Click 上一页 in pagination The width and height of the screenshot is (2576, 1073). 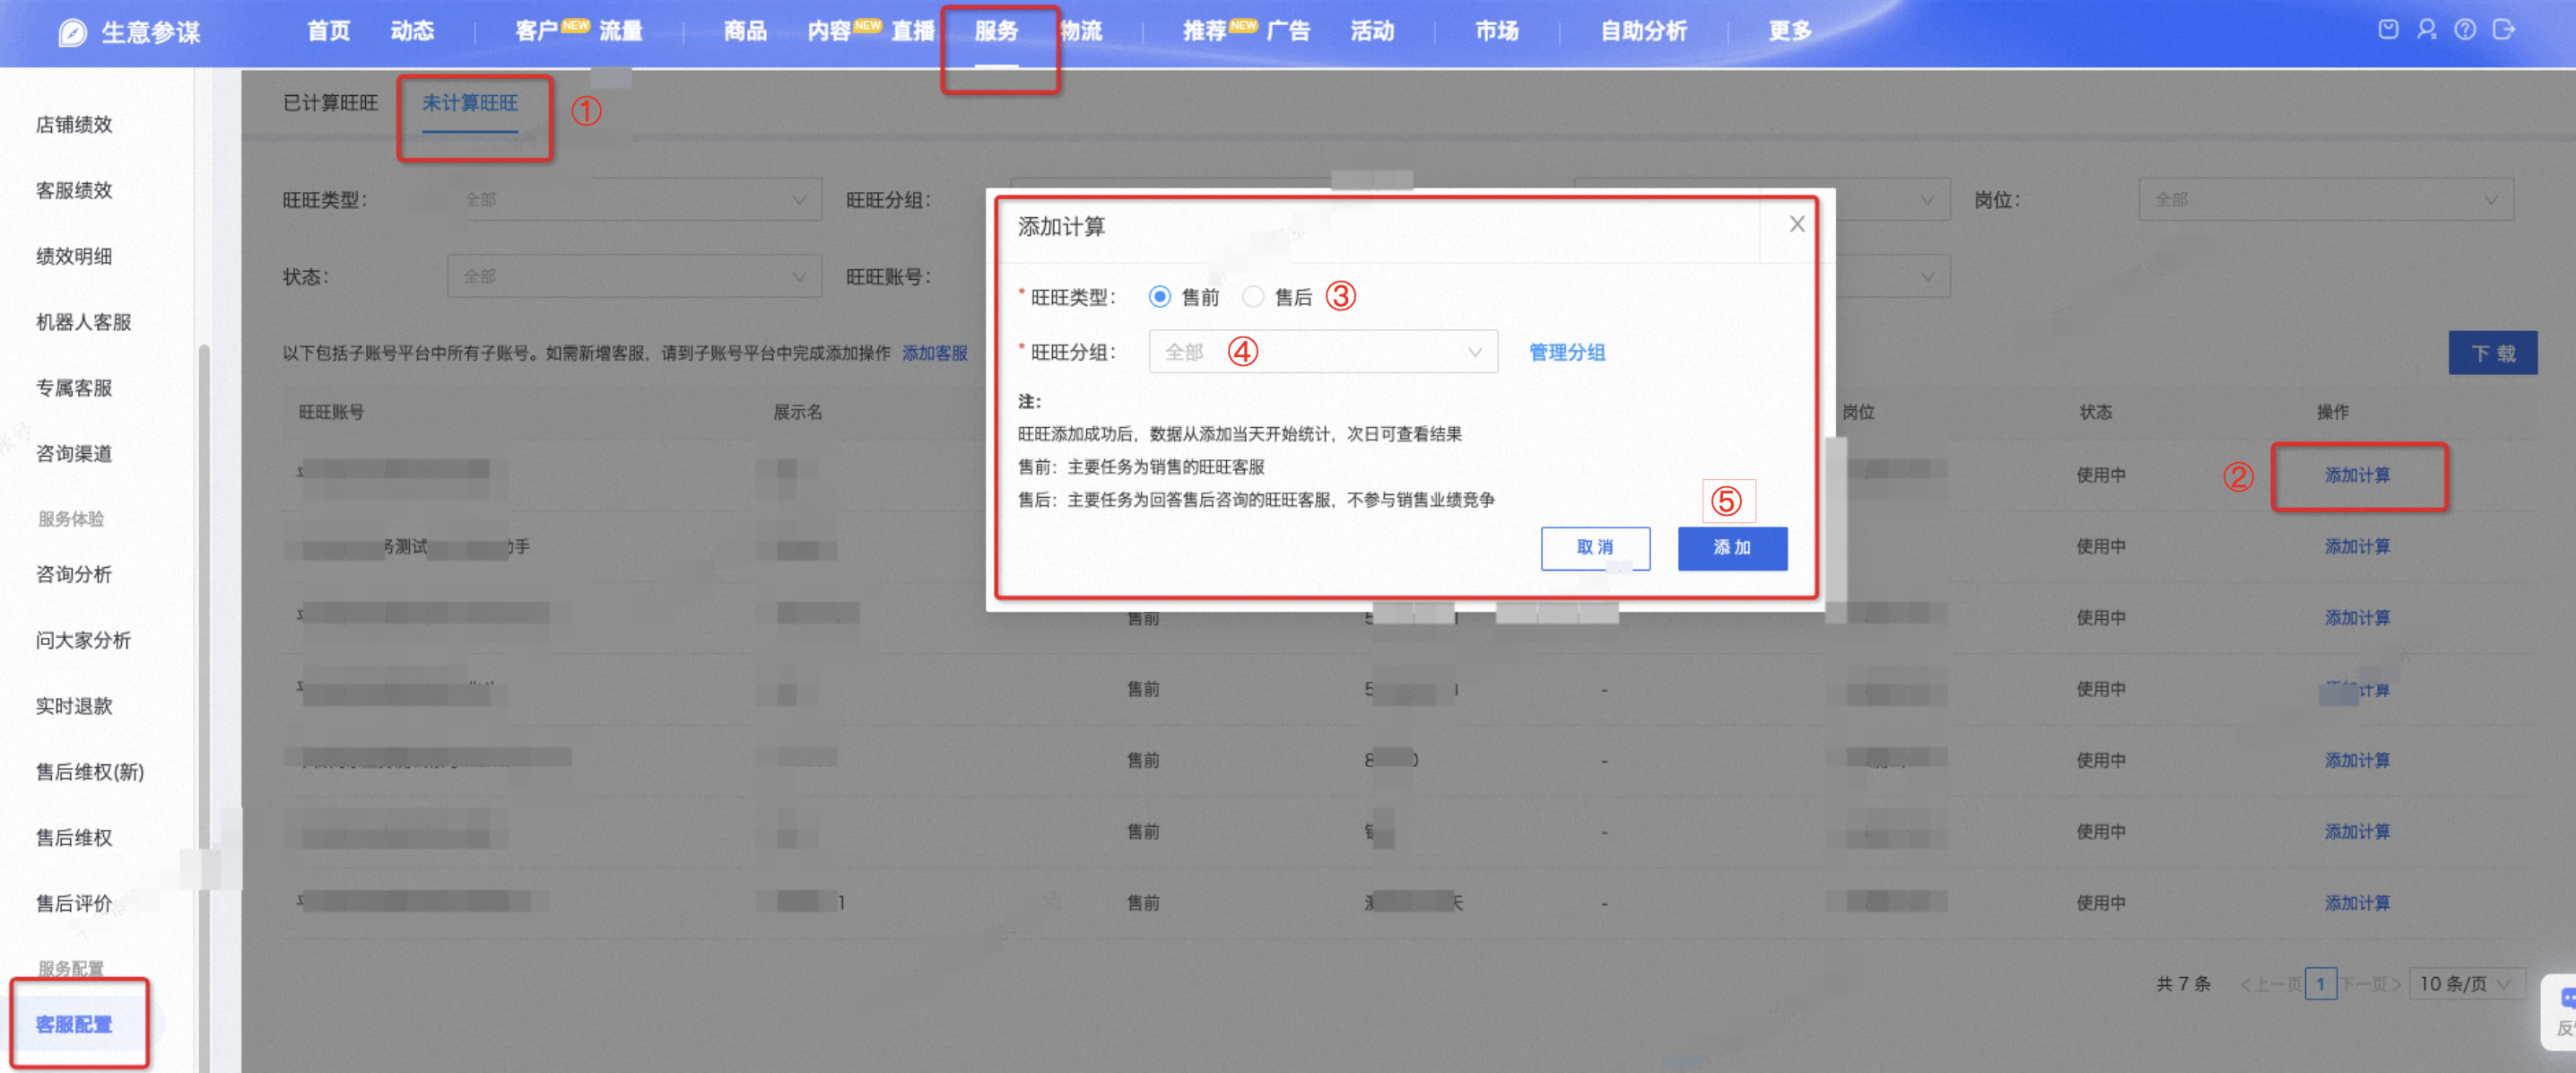(x=2271, y=985)
